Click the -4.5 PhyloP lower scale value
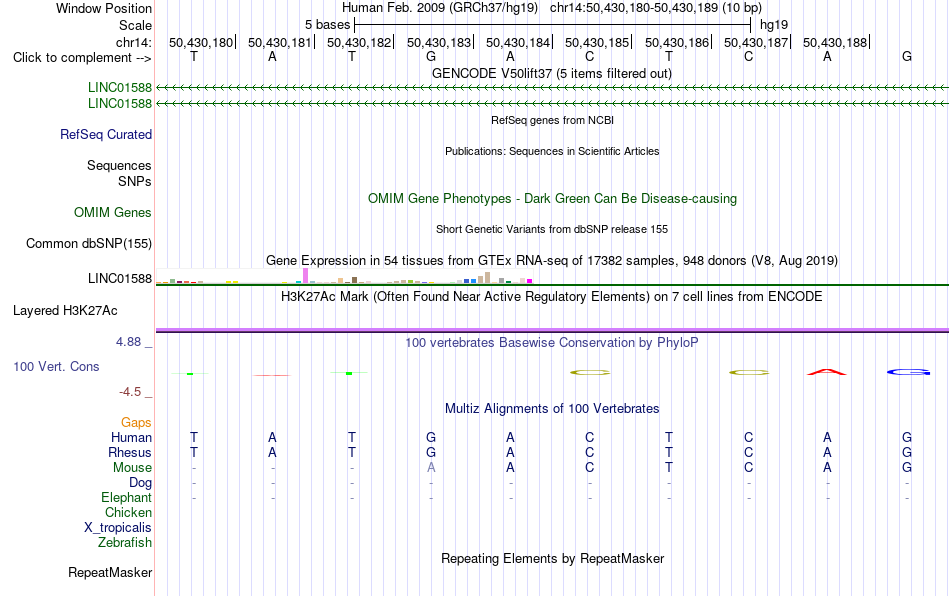This screenshot has width=950, height=596. [130, 392]
